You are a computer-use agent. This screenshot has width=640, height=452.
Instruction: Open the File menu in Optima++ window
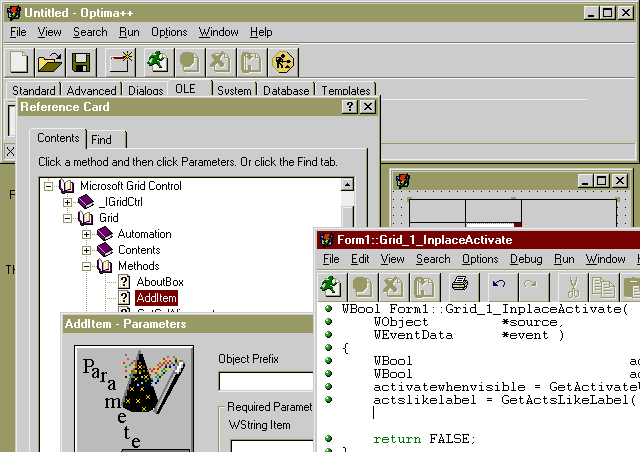coord(18,32)
